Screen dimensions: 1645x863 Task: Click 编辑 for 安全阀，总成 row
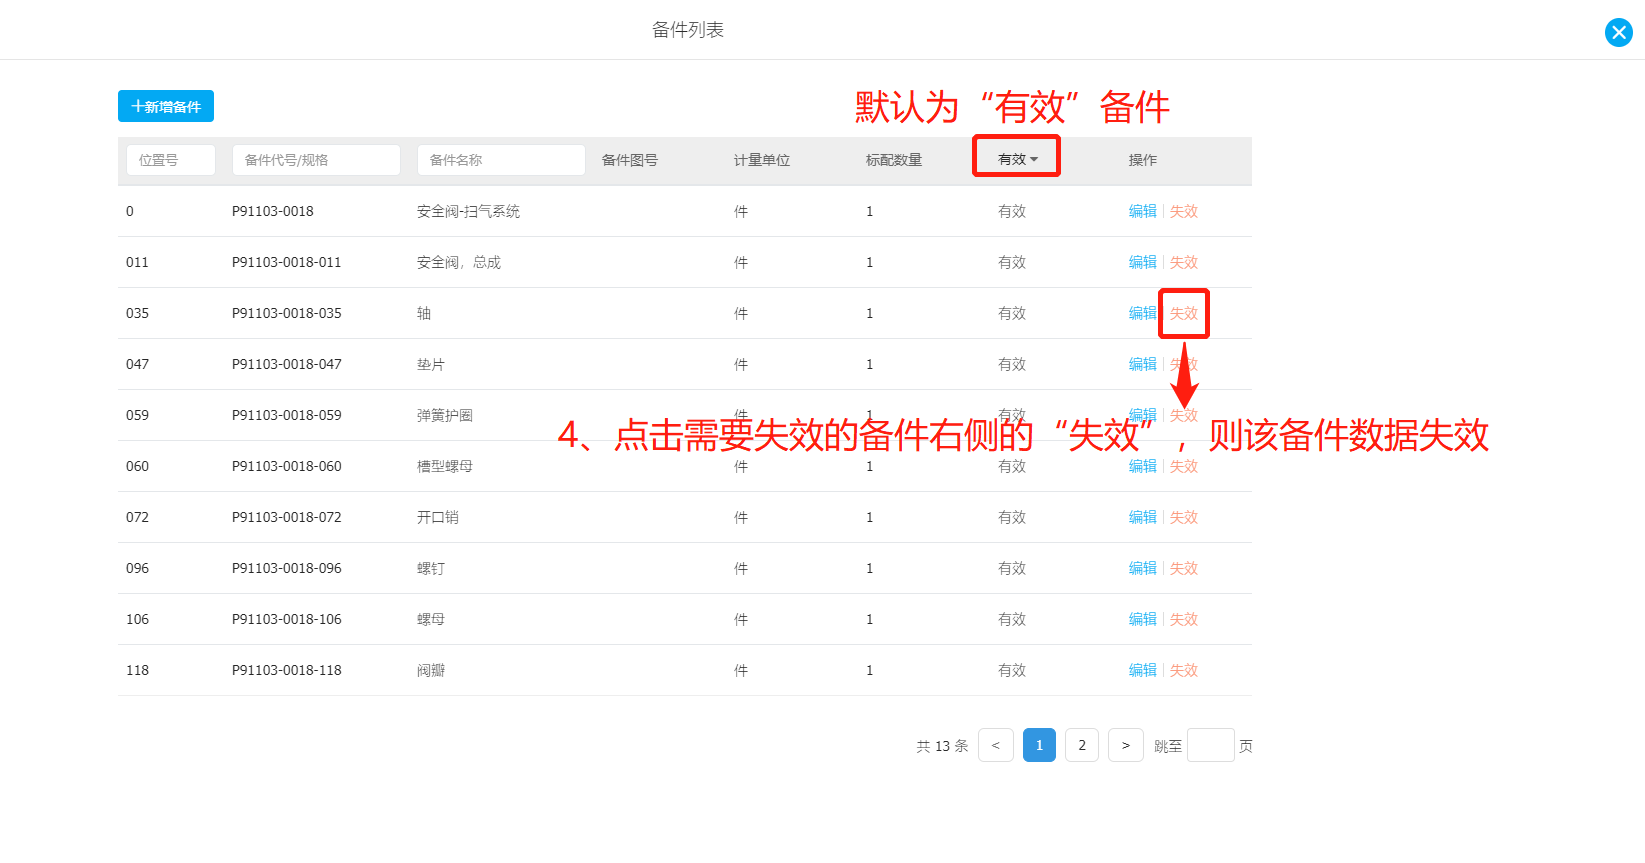tap(1143, 262)
